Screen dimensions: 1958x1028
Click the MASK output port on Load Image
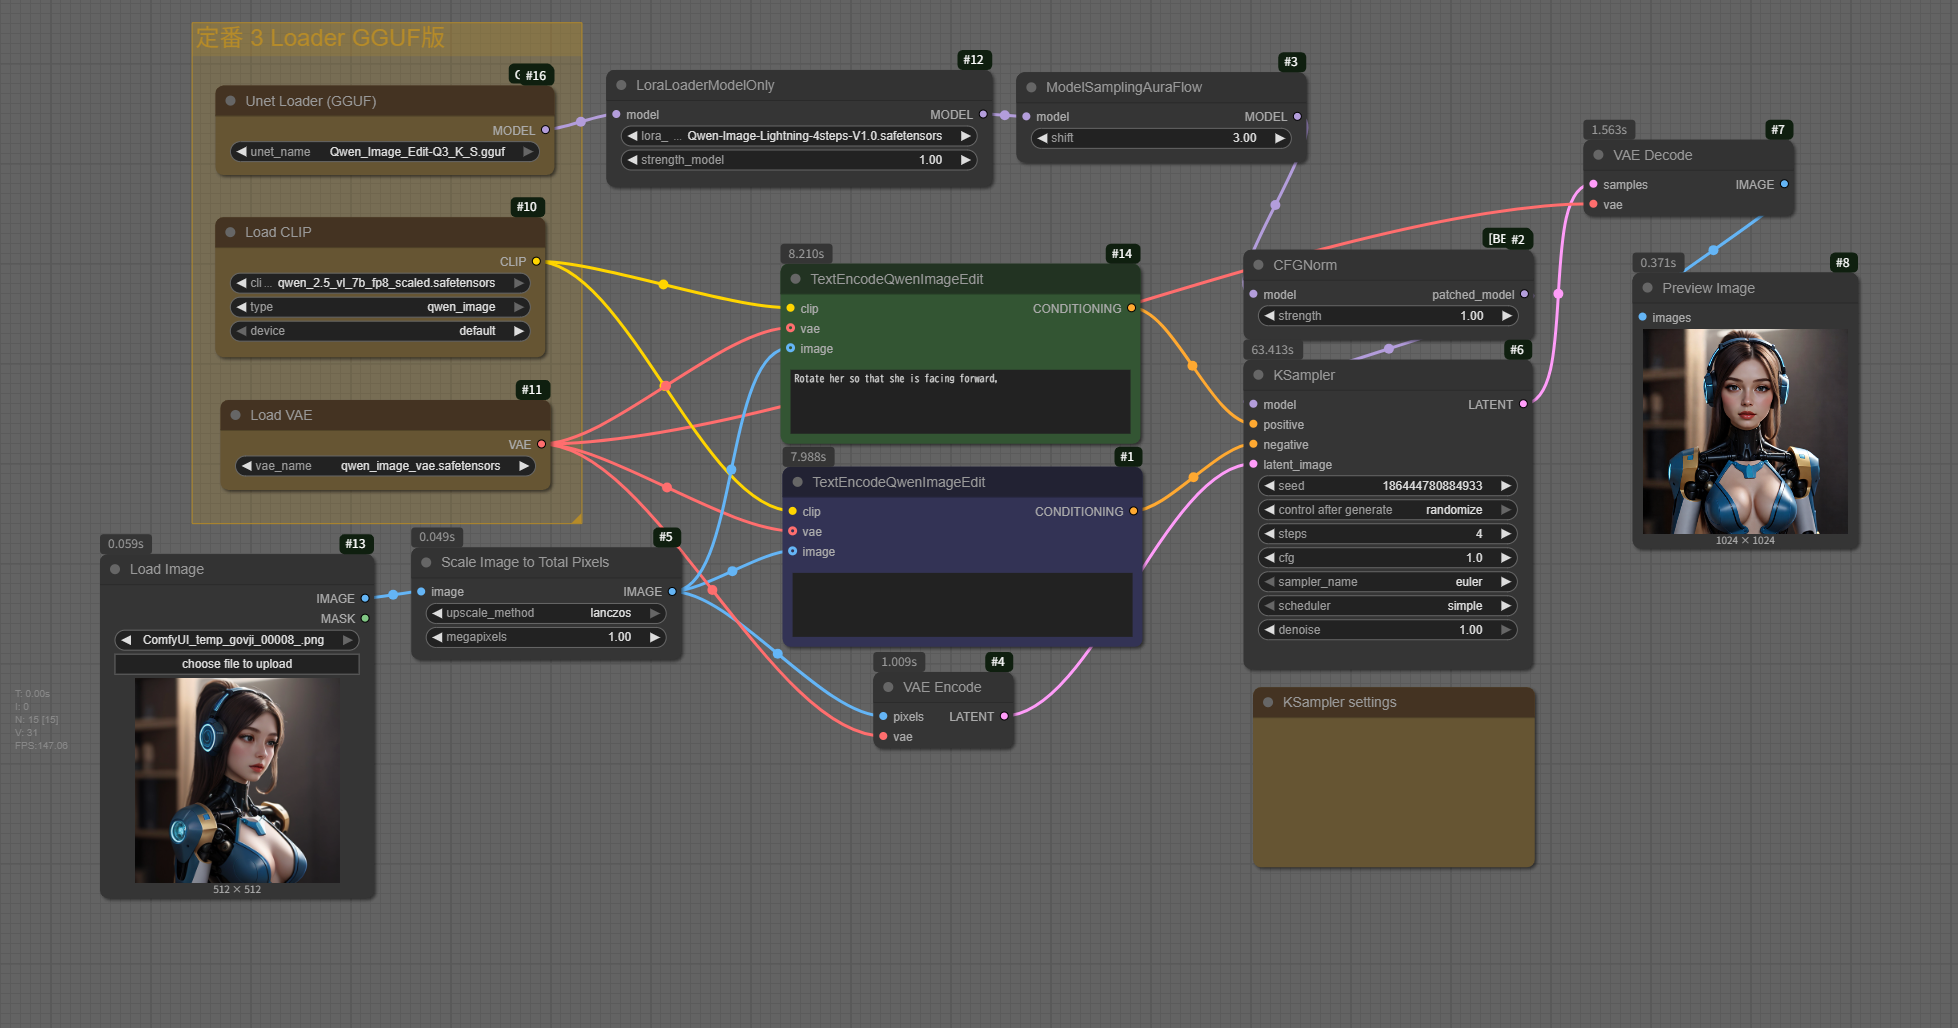coord(365,618)
